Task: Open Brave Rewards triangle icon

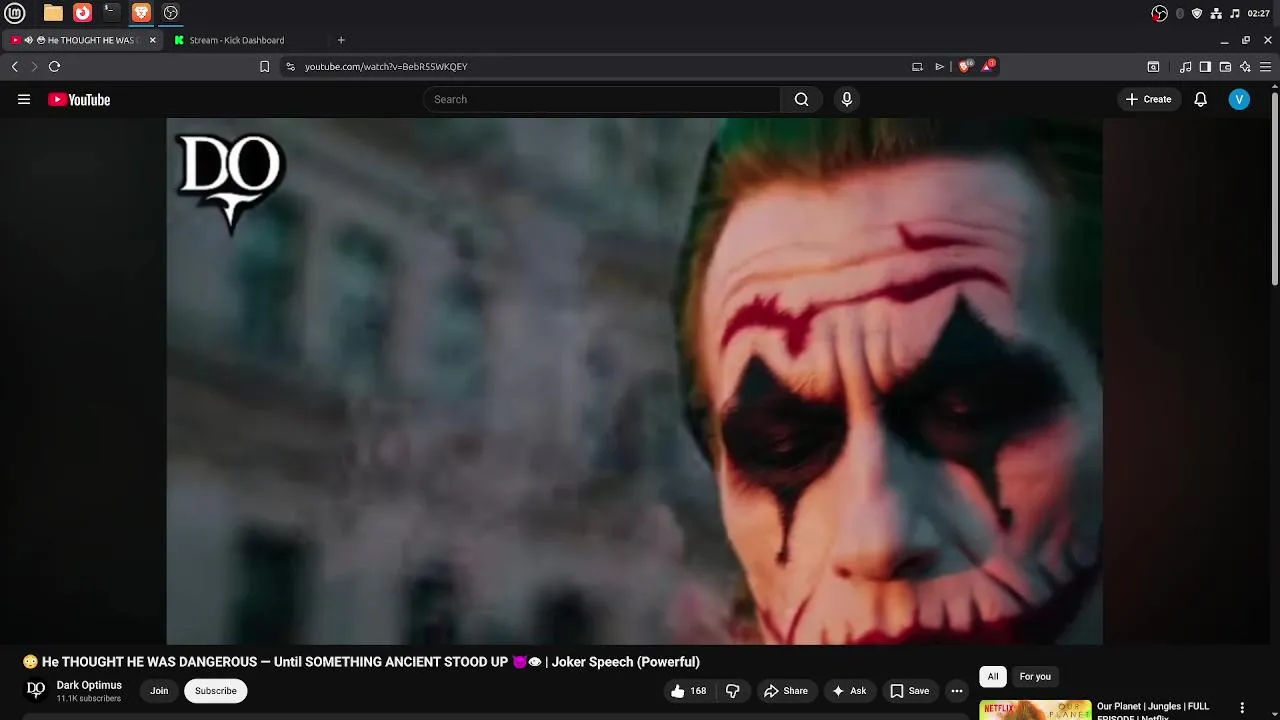Action: point(988,67)
